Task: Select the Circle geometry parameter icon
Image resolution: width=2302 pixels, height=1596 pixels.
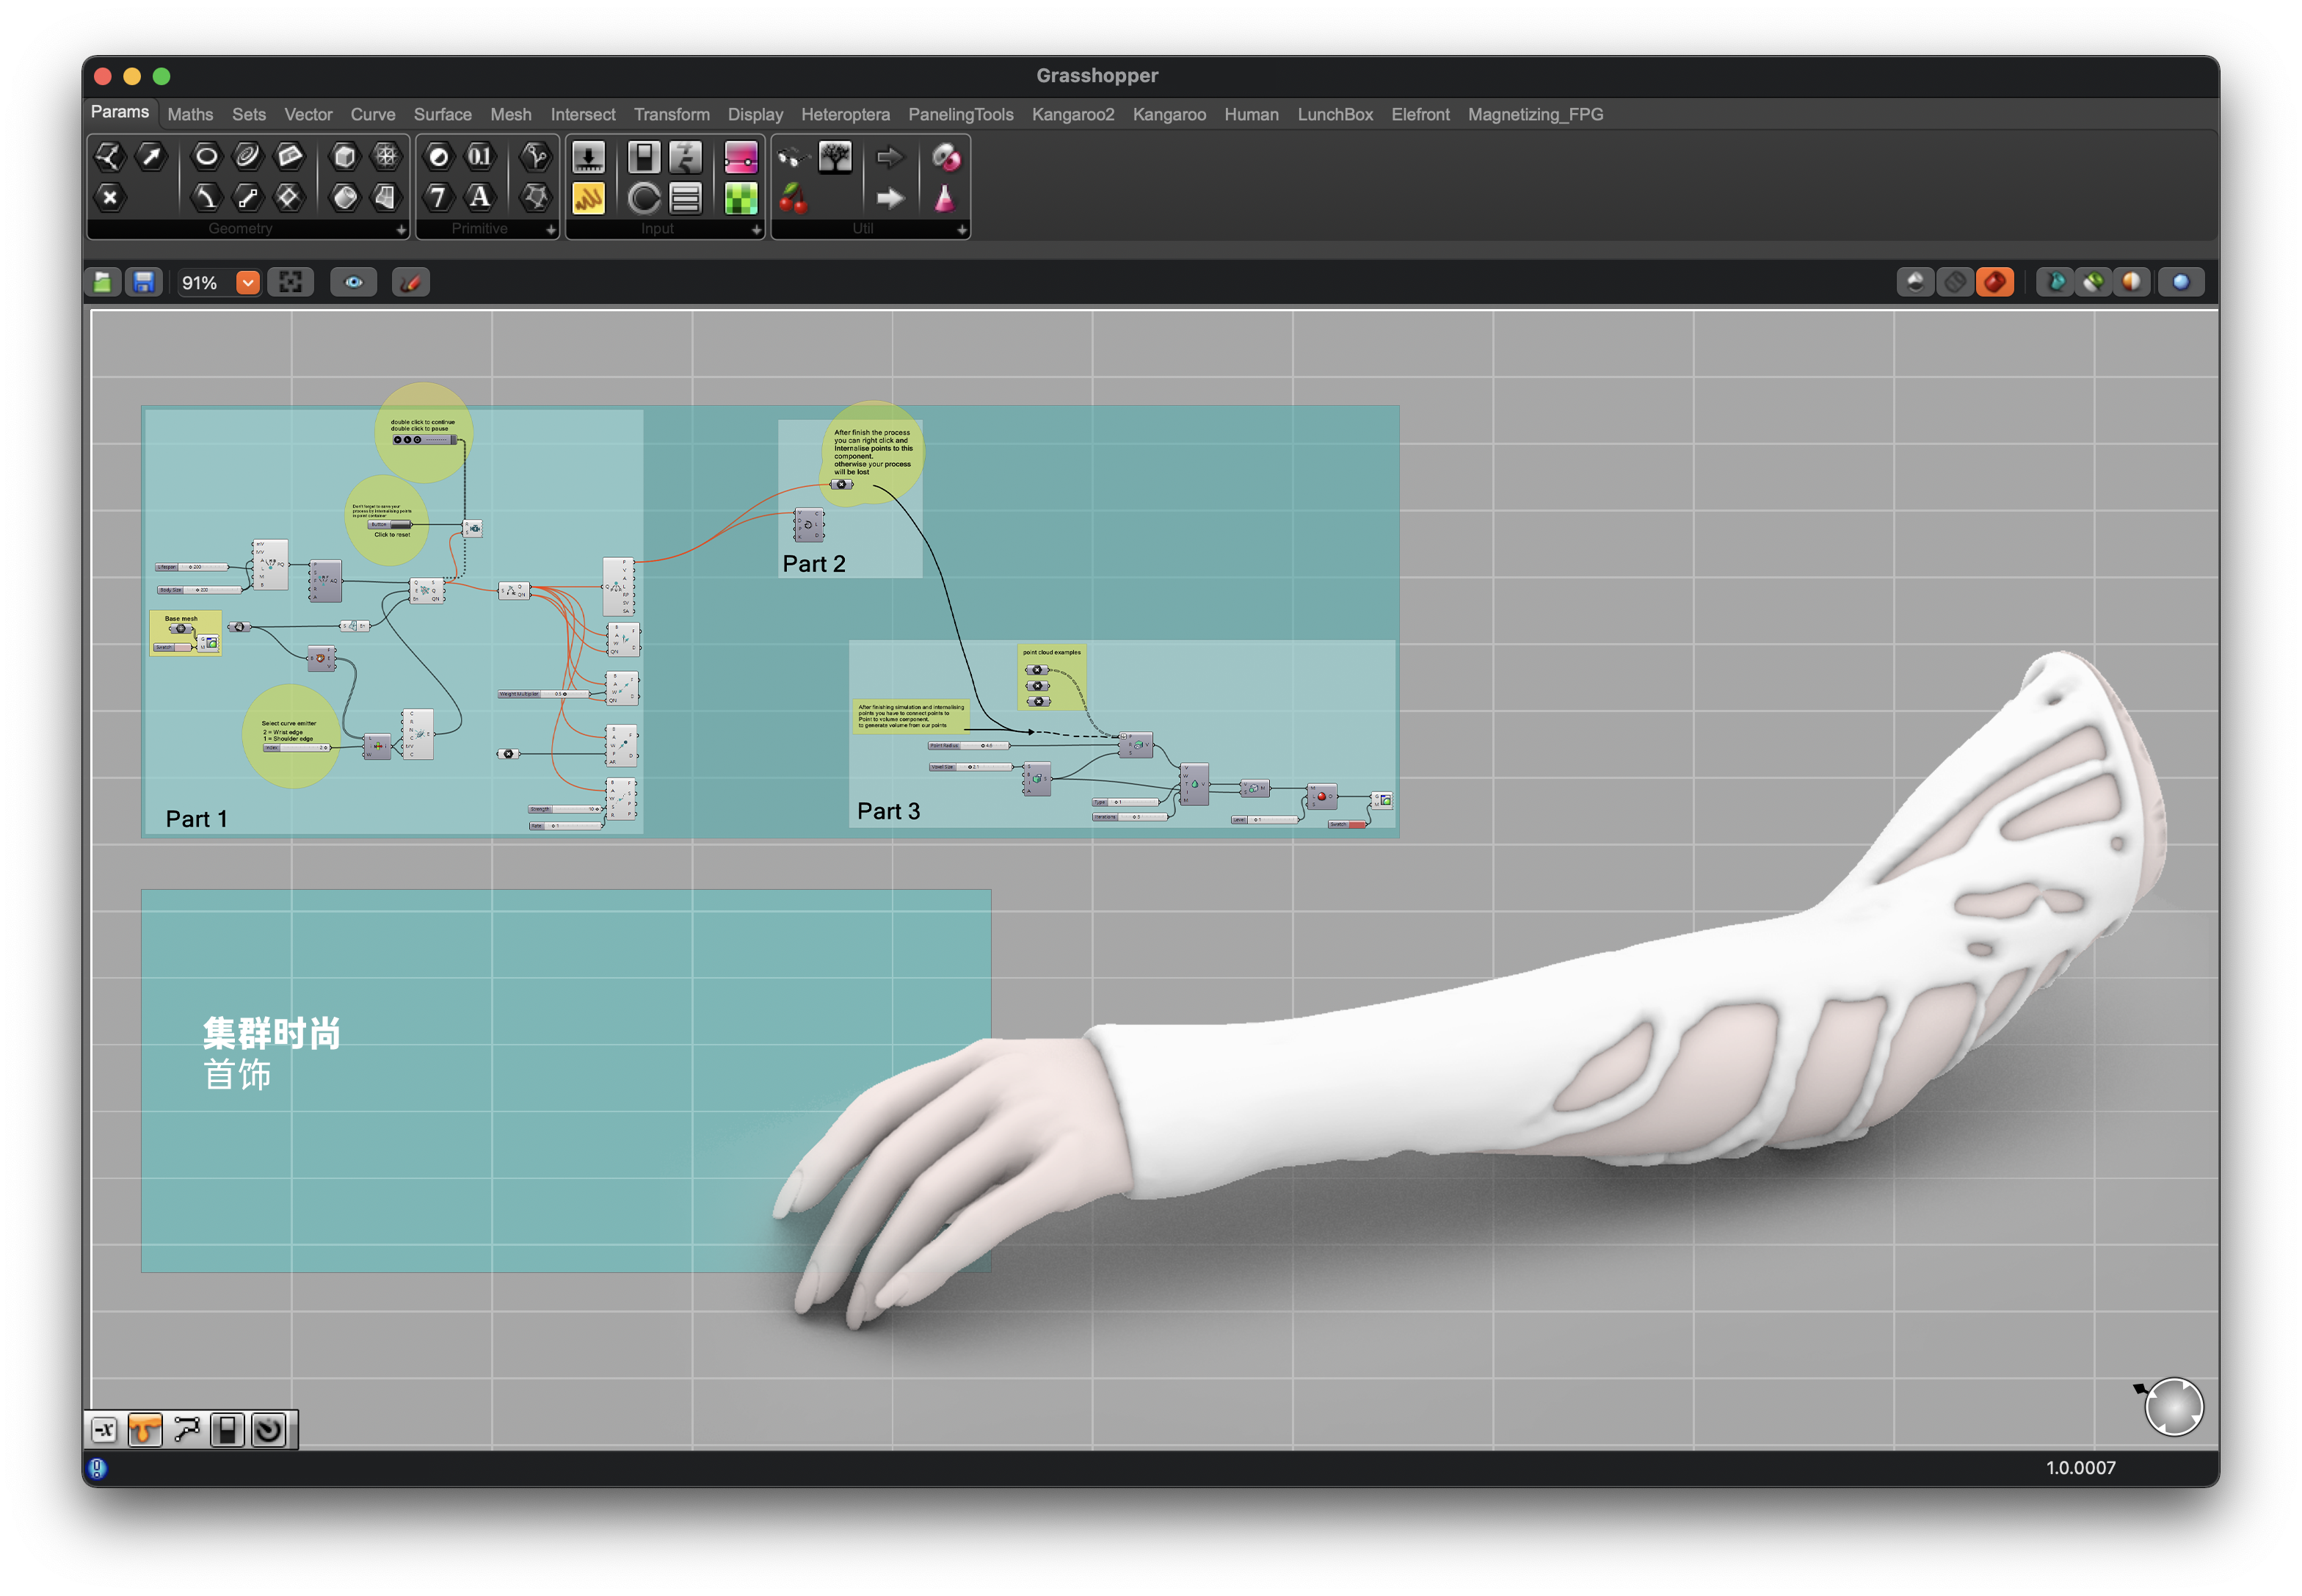Action: point(206,156)
